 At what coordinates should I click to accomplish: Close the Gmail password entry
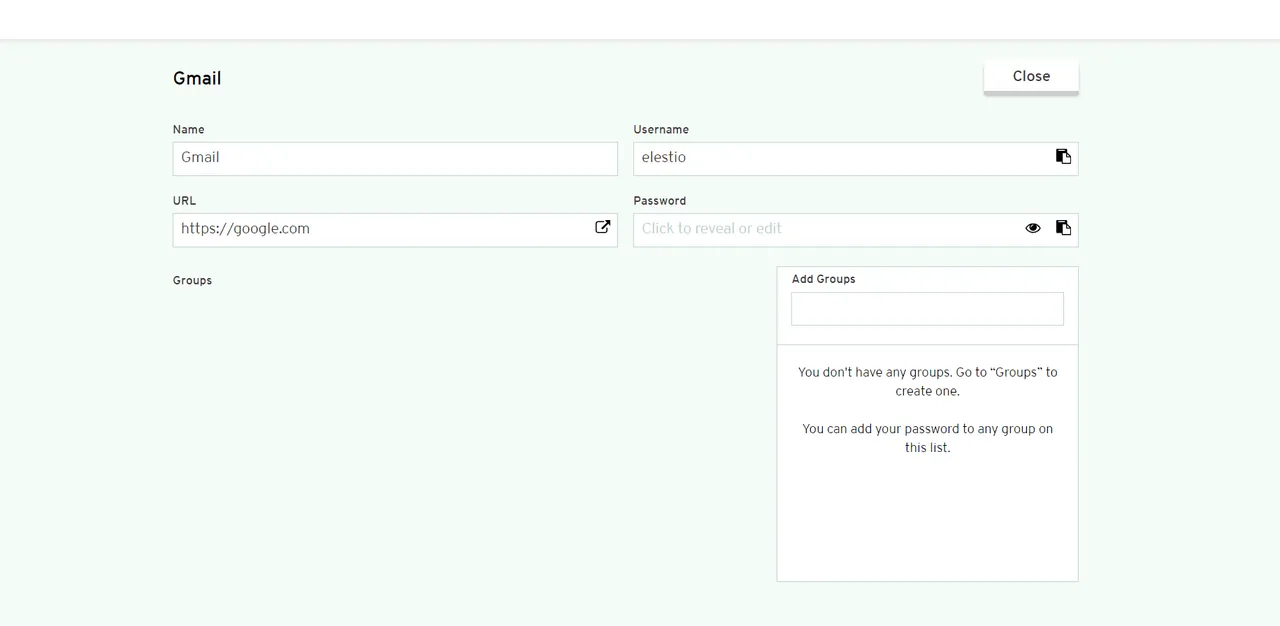click(x=1031, y=76)
